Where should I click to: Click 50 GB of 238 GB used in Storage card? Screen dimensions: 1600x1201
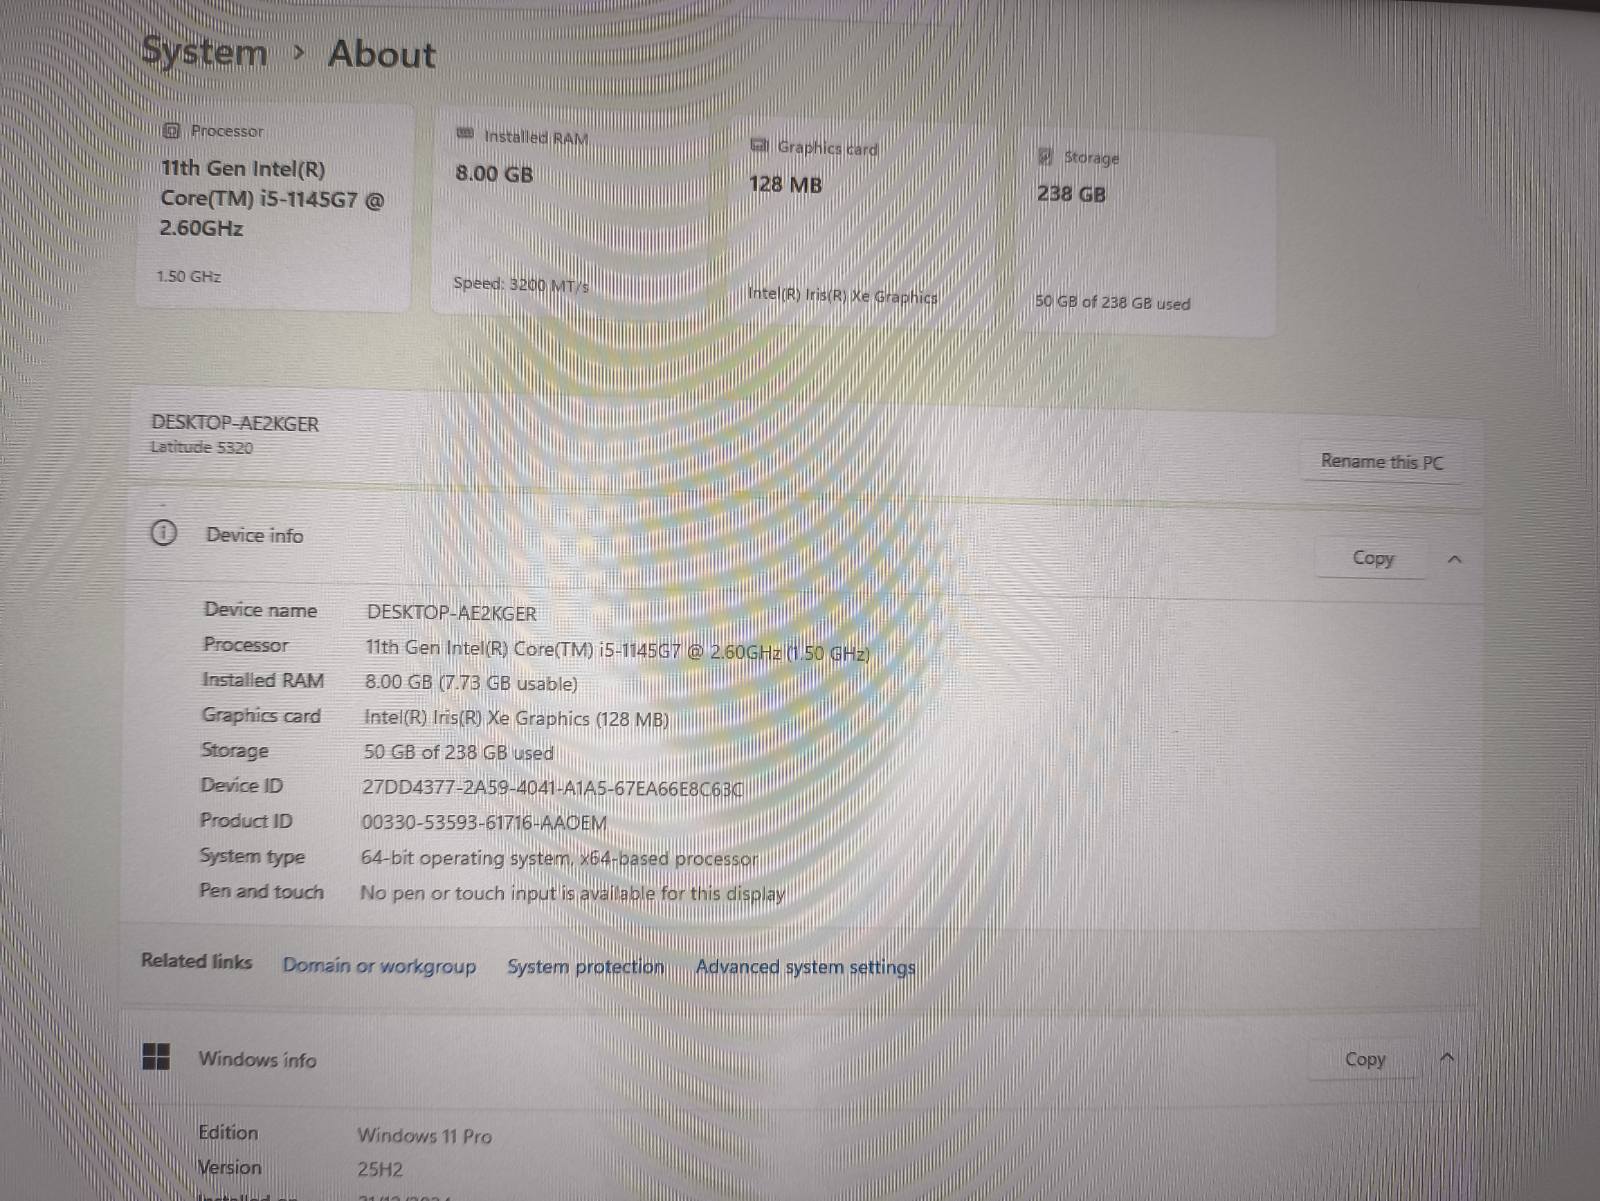tap(1112, 302)
